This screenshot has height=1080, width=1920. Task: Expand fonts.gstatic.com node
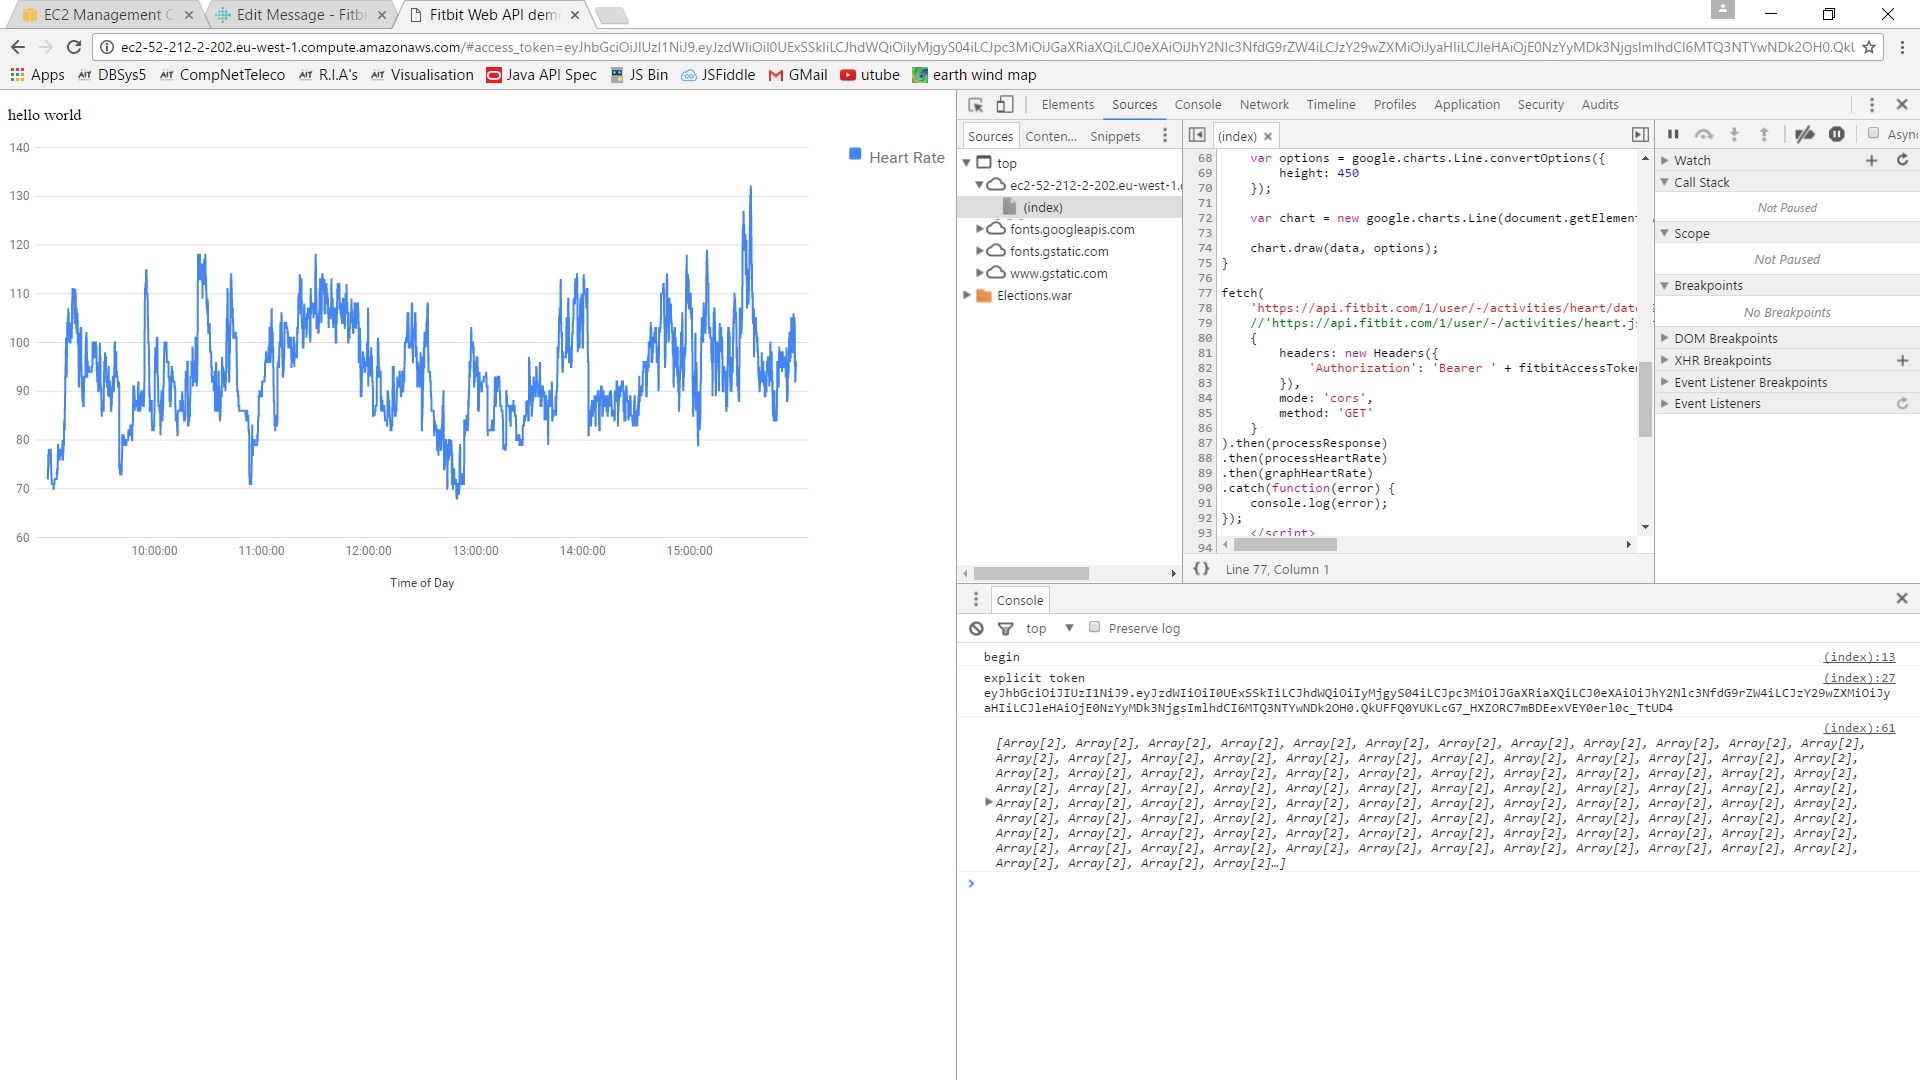[x=979, y=251]
